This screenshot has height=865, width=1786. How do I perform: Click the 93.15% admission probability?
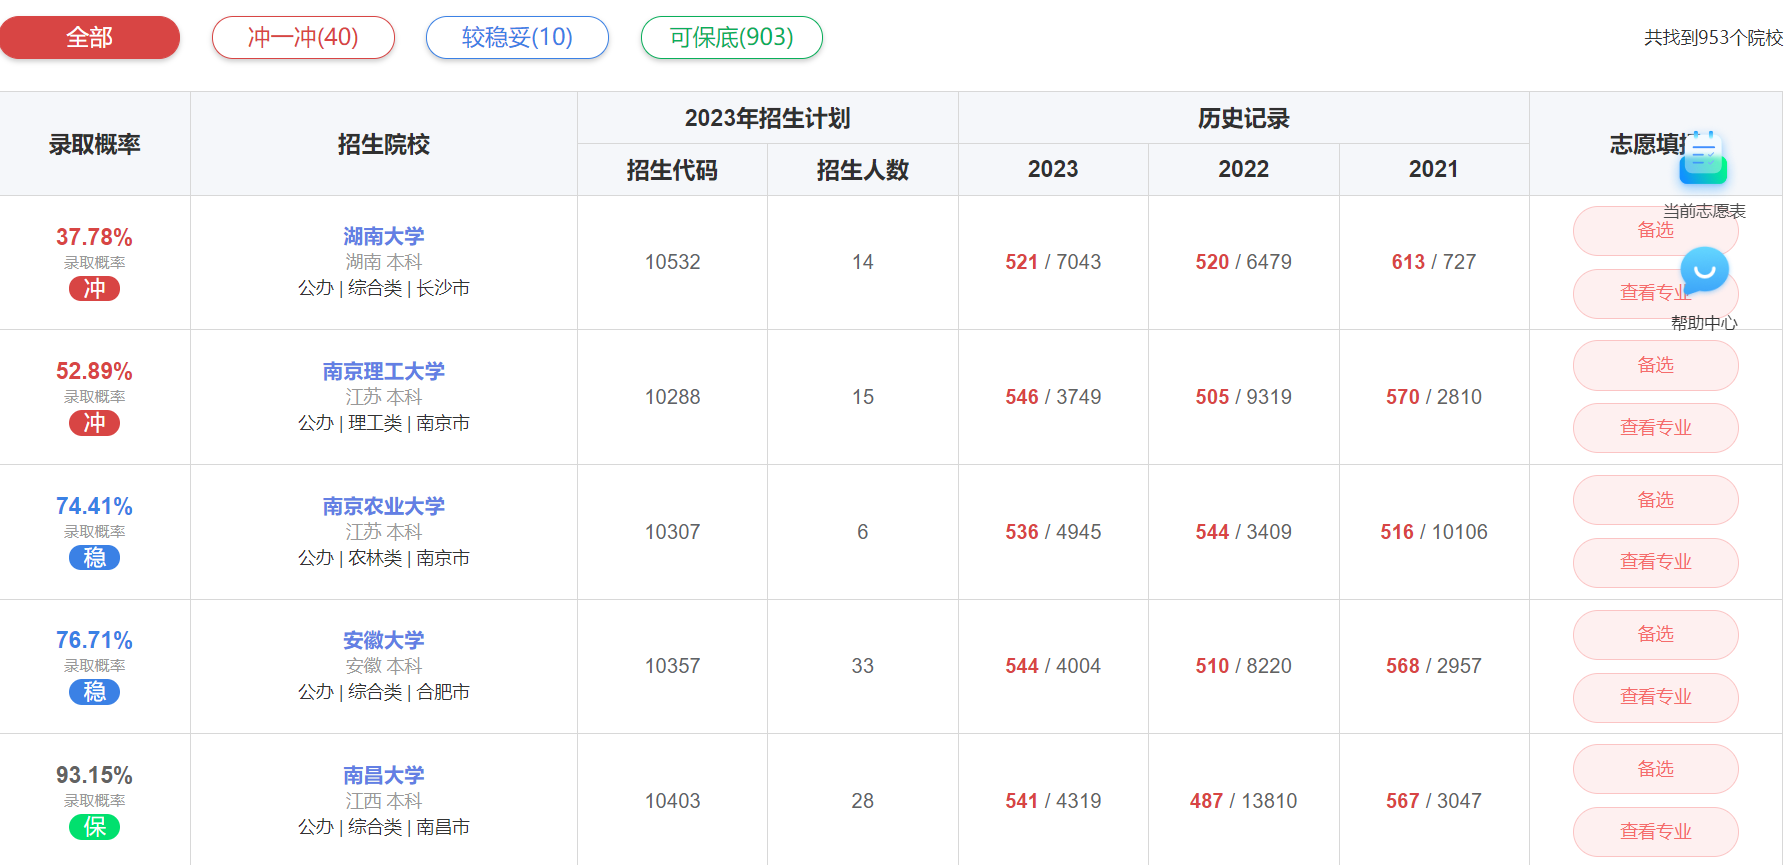(x=94, y=775)
